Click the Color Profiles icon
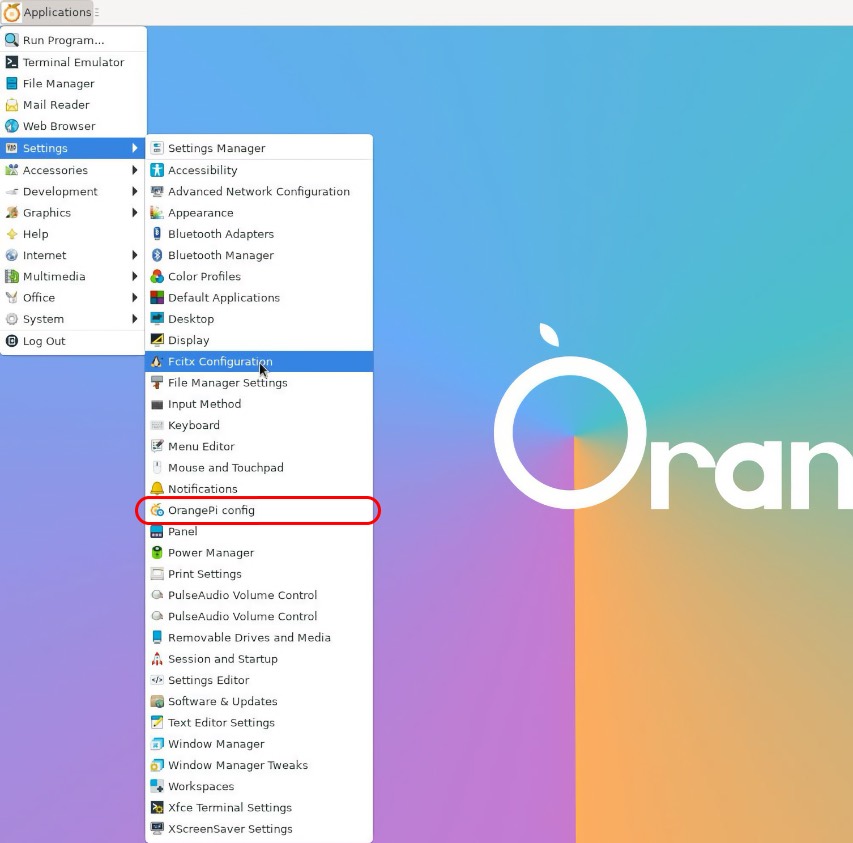 pos(157,276)
